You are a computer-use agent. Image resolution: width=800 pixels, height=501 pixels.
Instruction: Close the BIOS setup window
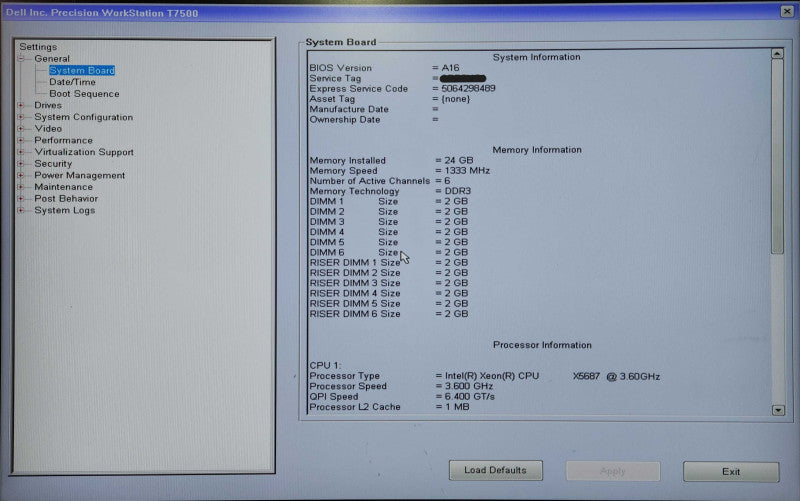click(x=787, y=11)
